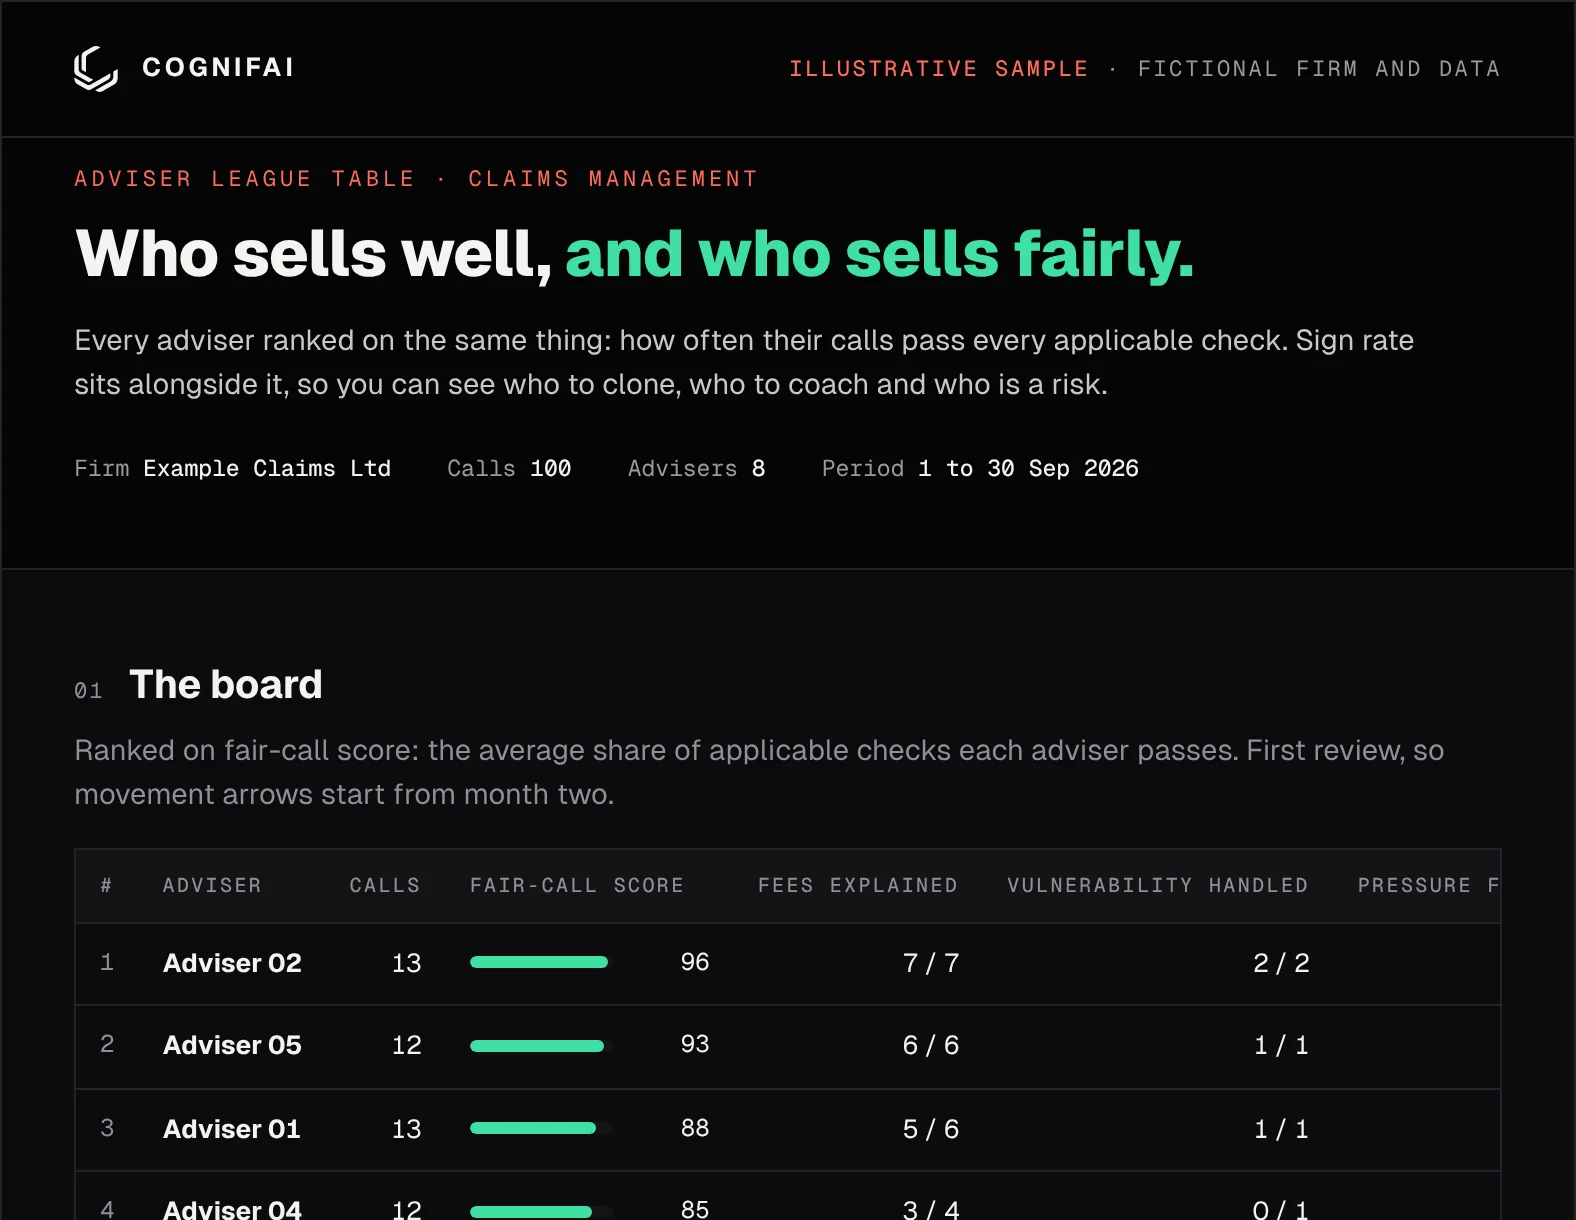Click the vulnerability value in Adviser 01's row
Image resolution: width=1576 pixels, height=1220 pixels.
click(1282, 1129)
